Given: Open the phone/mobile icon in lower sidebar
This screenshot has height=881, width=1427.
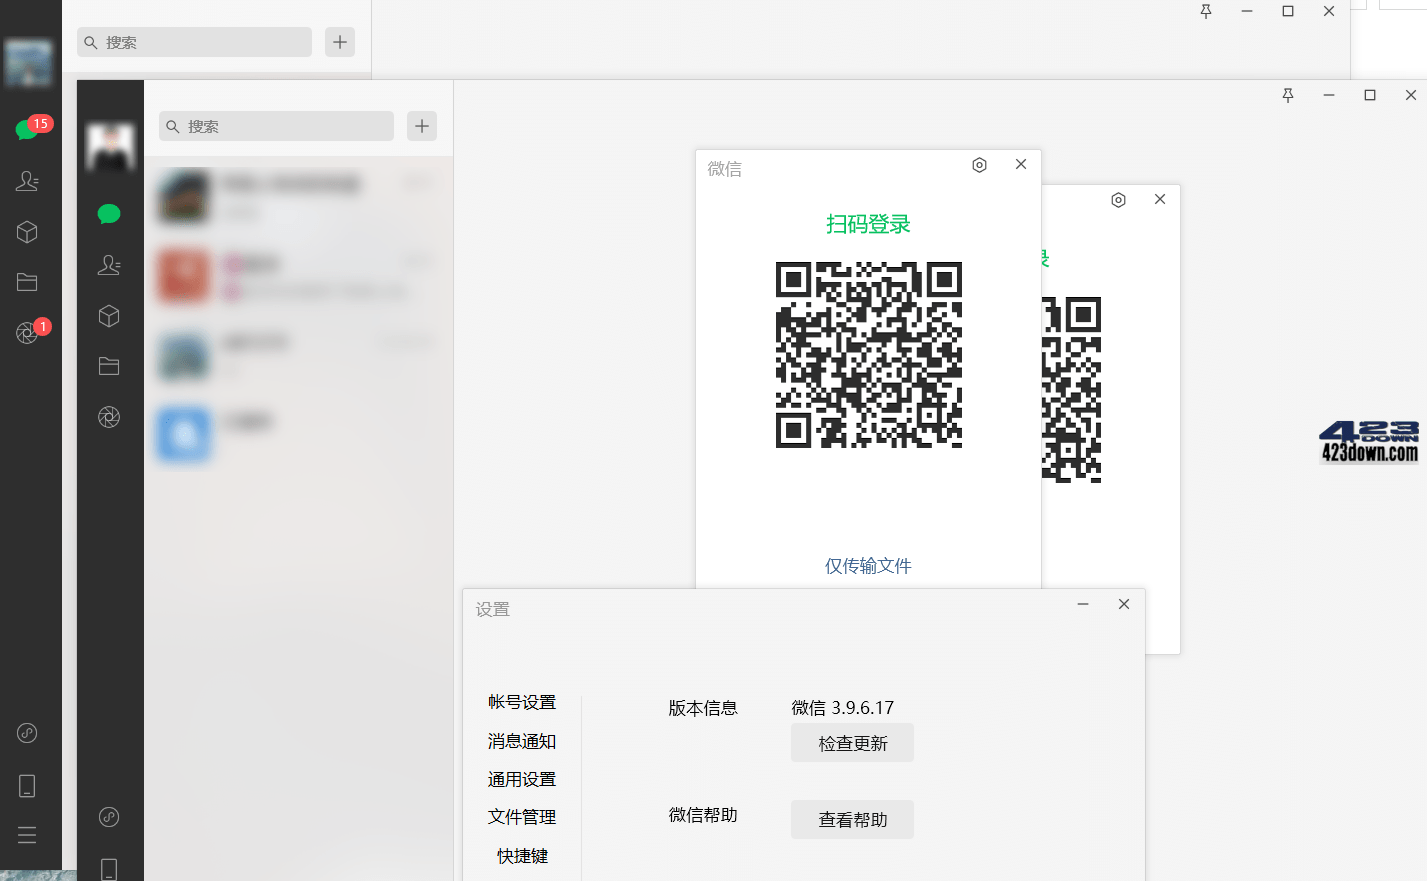Looking at the screenshot, I should click(28, 785).
